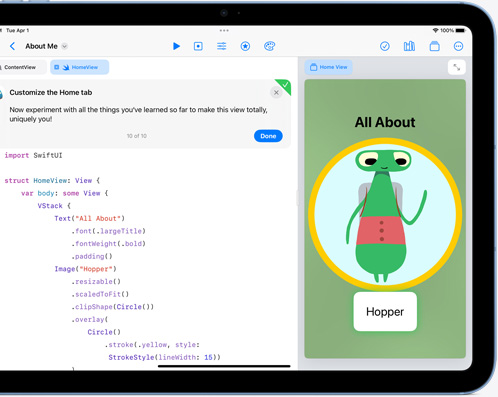Select the HomeView file tab
Viewport: 498px width, 397px height.
(x=80, y=67)
